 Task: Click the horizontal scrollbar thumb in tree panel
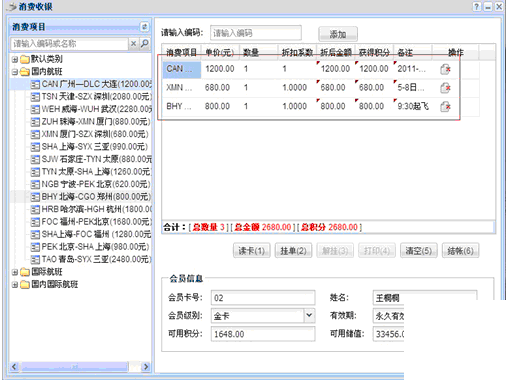[x=74, y=367]
